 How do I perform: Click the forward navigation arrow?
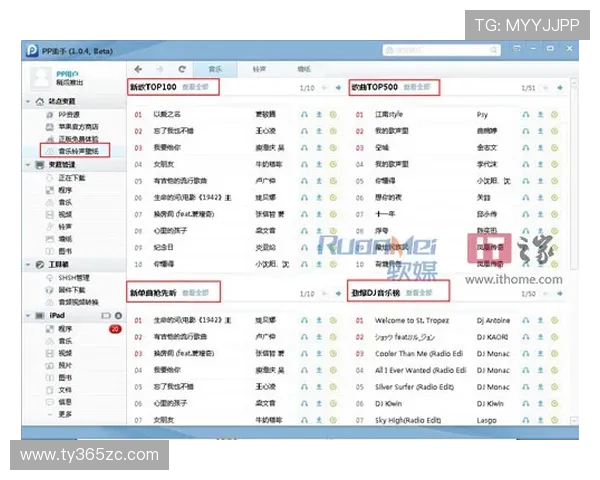click(160, 69)
